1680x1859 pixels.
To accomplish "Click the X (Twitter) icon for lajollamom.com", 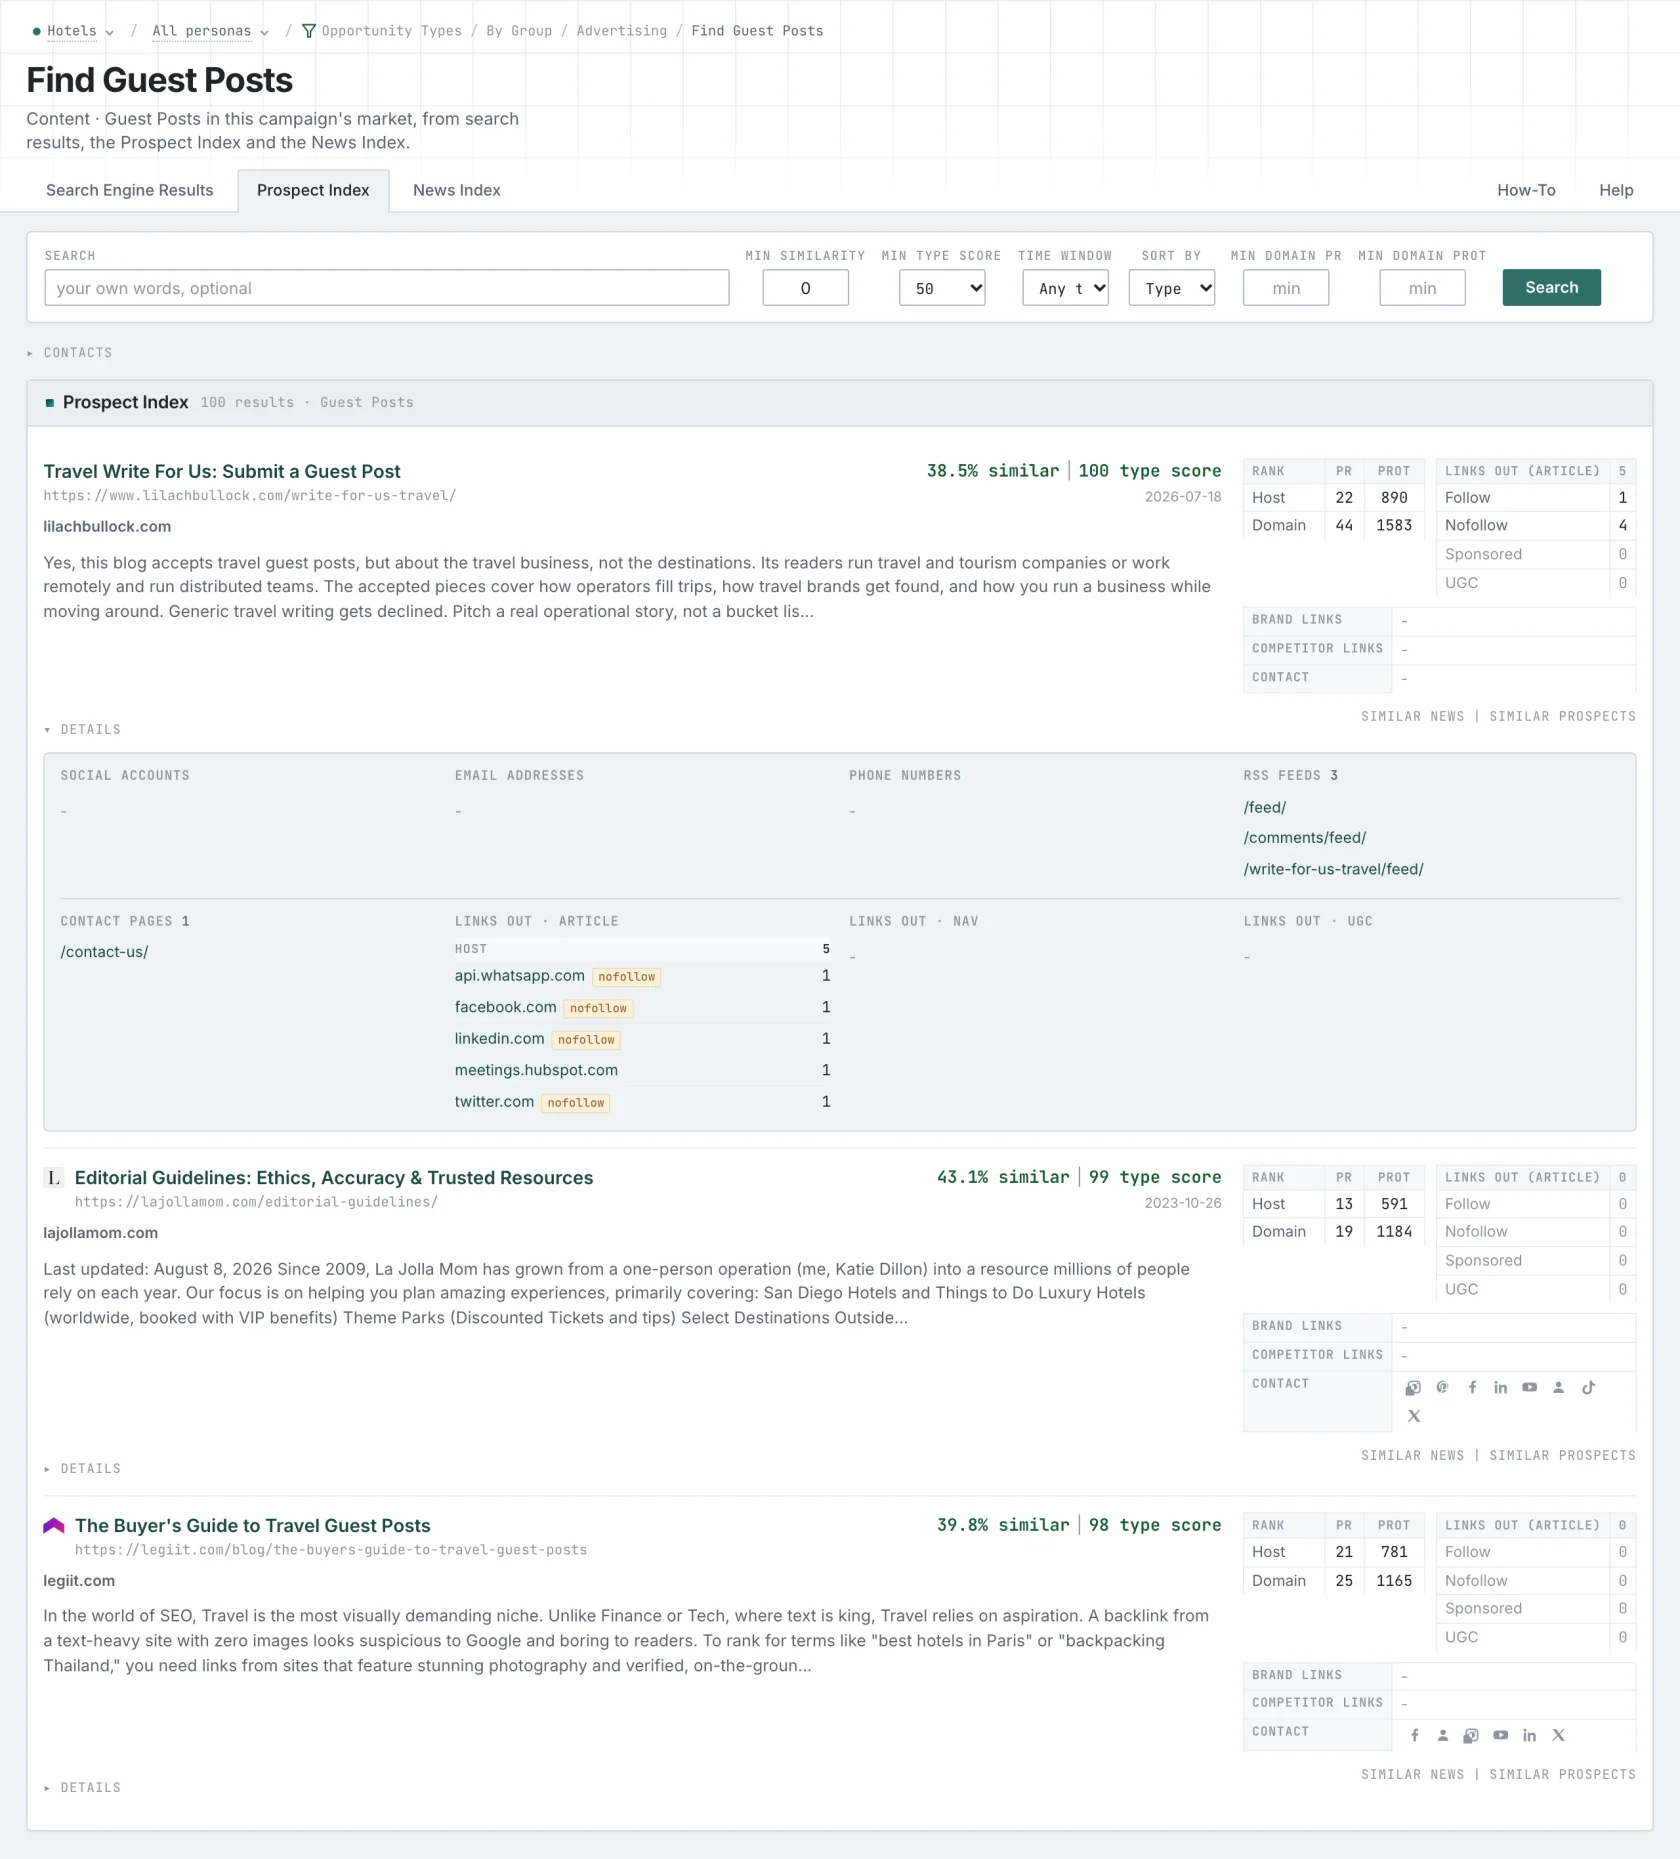I will [x=1413, y=1416].
